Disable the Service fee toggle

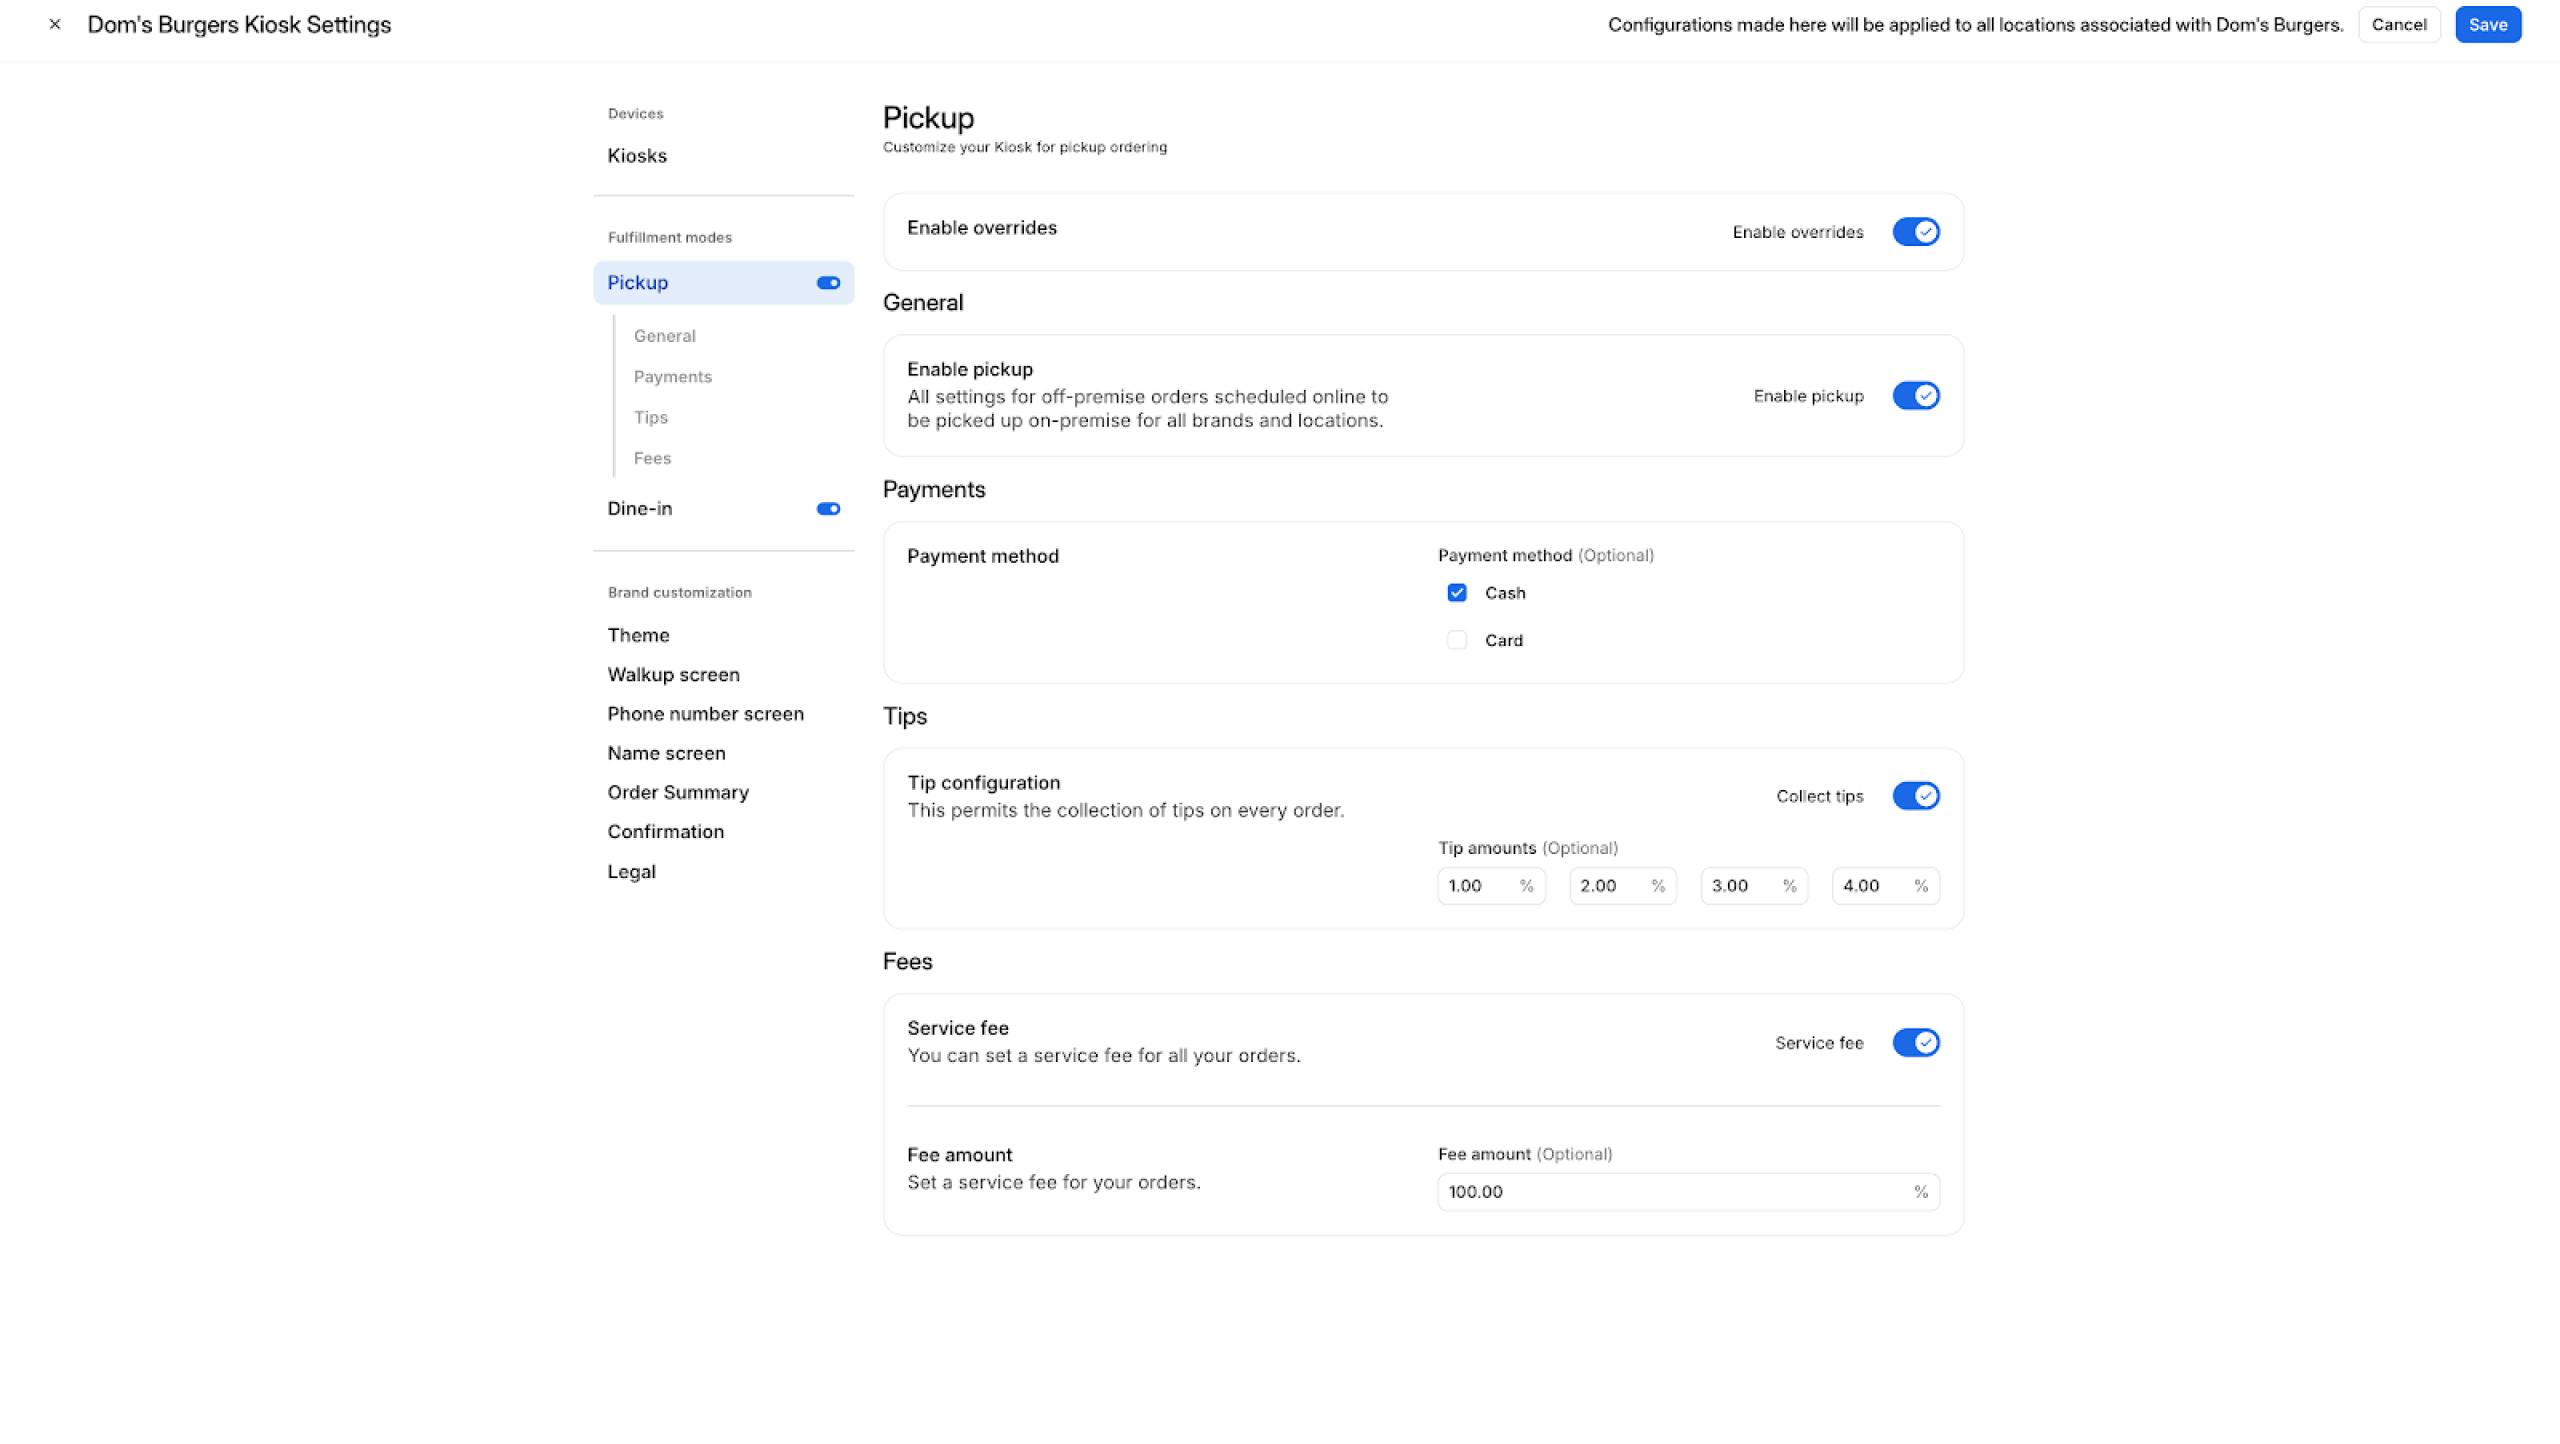point(1915,1043)
